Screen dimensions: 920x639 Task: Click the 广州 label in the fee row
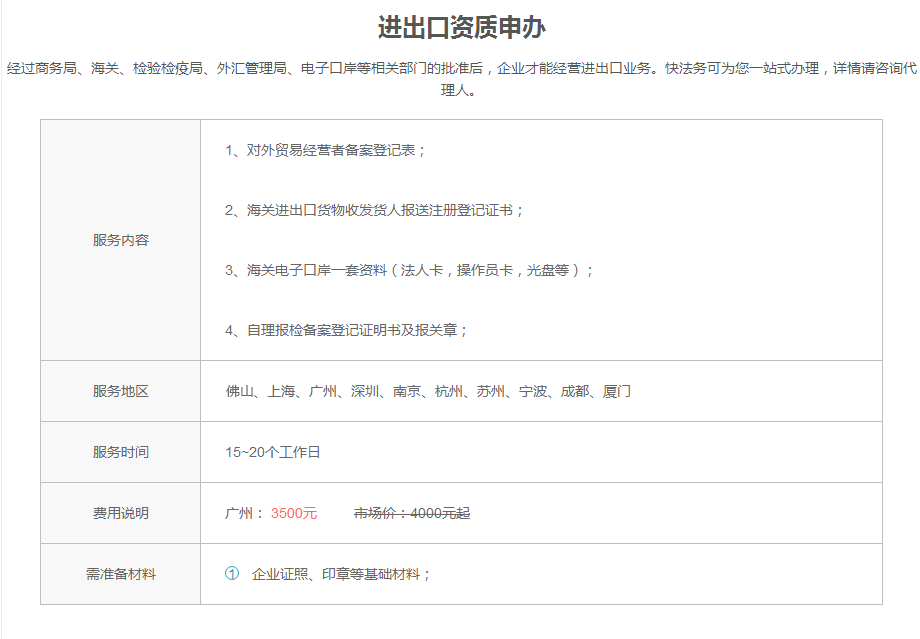pos(240,513)
